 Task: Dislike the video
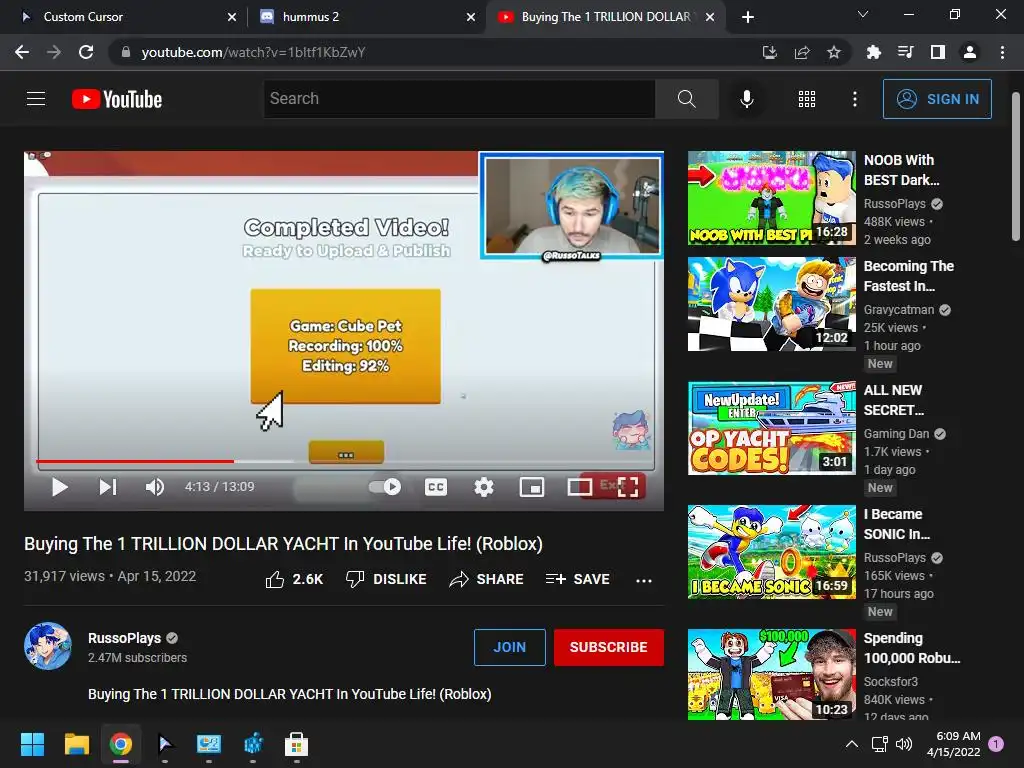(386, 579)
